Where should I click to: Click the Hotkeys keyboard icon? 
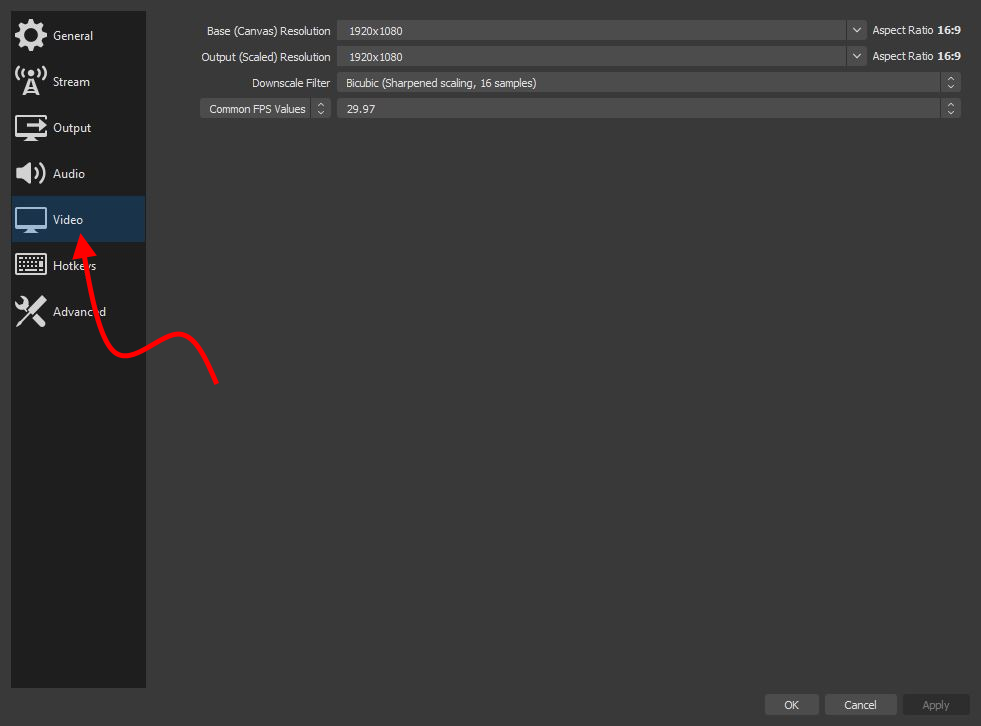tap(31, 265)
